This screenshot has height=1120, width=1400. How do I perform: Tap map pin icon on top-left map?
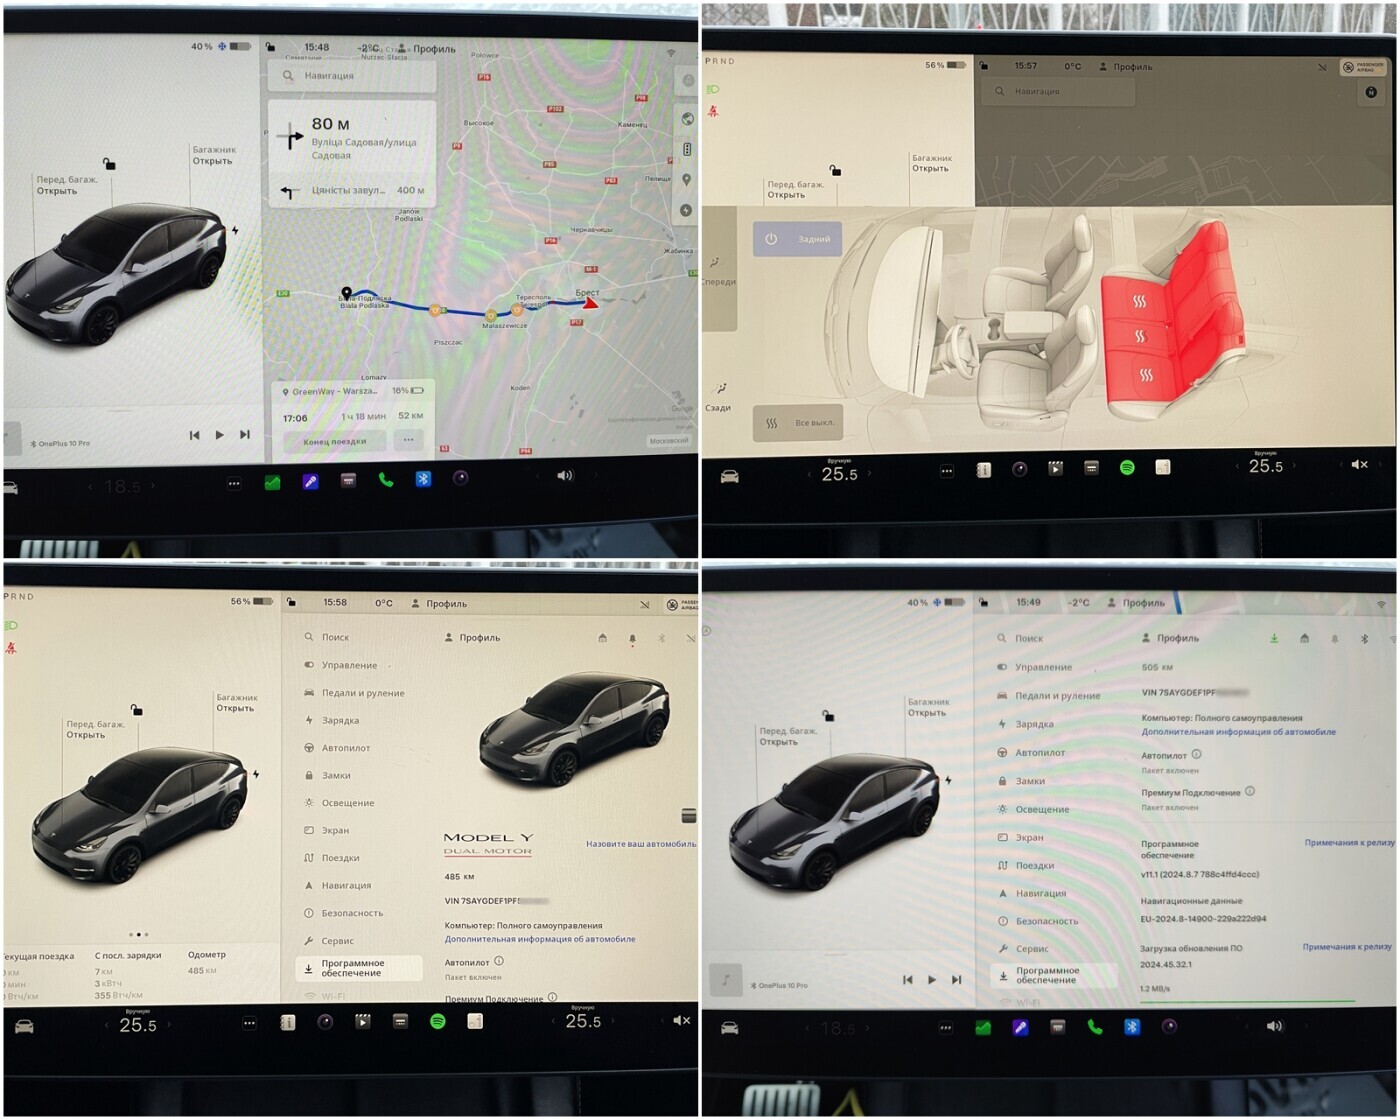[x=686, y=180]
